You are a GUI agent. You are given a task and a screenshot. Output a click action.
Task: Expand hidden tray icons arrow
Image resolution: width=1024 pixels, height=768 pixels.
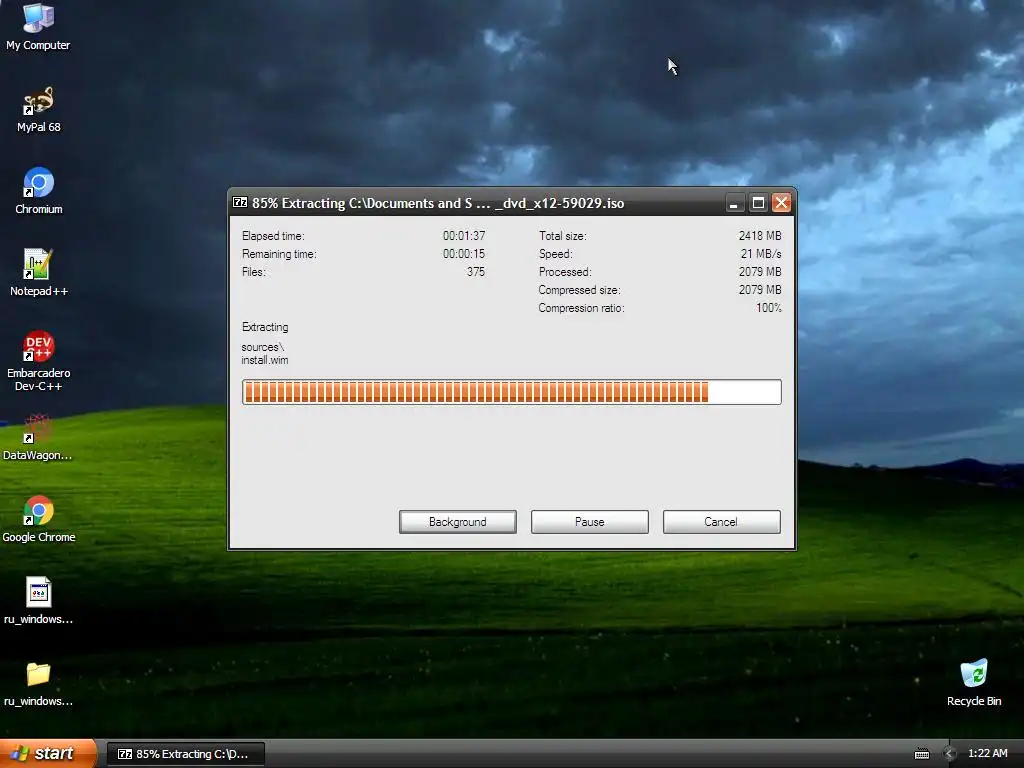click(x=950, y=754)
